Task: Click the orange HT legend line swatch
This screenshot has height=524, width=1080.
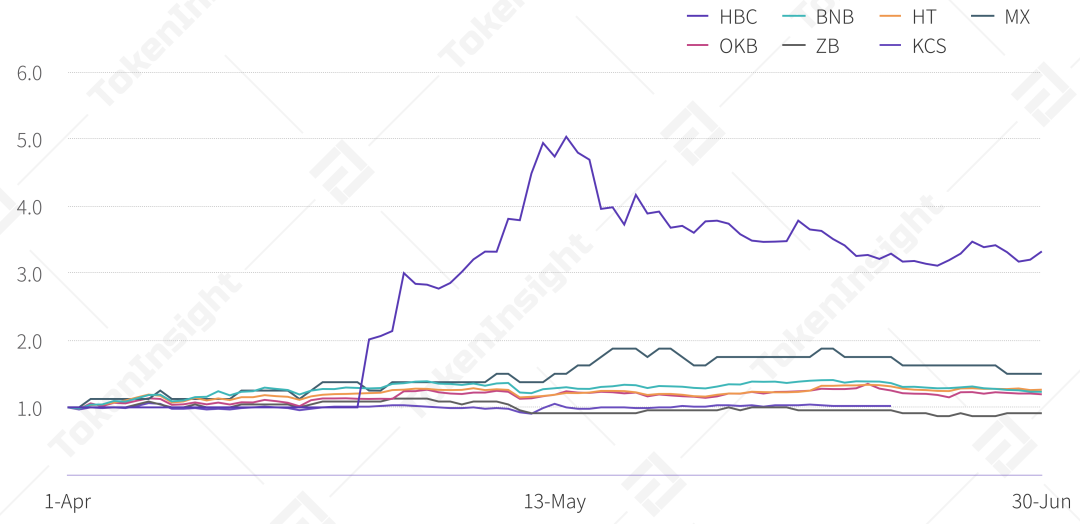Action: pyautogui.click(x=890, y=17)
